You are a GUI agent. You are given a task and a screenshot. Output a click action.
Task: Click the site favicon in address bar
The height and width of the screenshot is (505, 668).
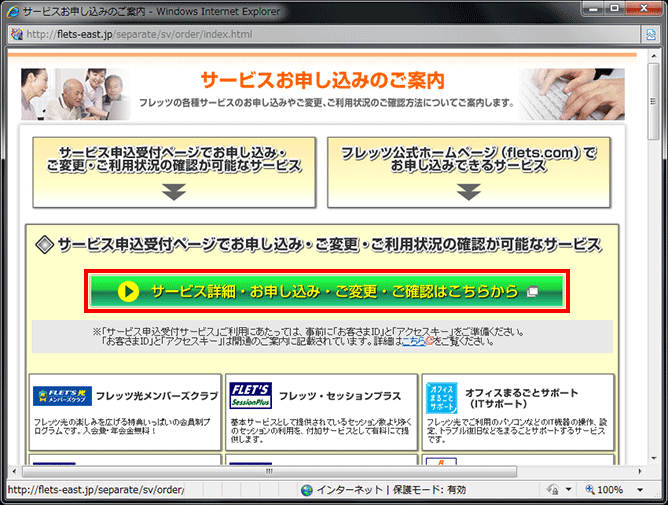(17, 34)
